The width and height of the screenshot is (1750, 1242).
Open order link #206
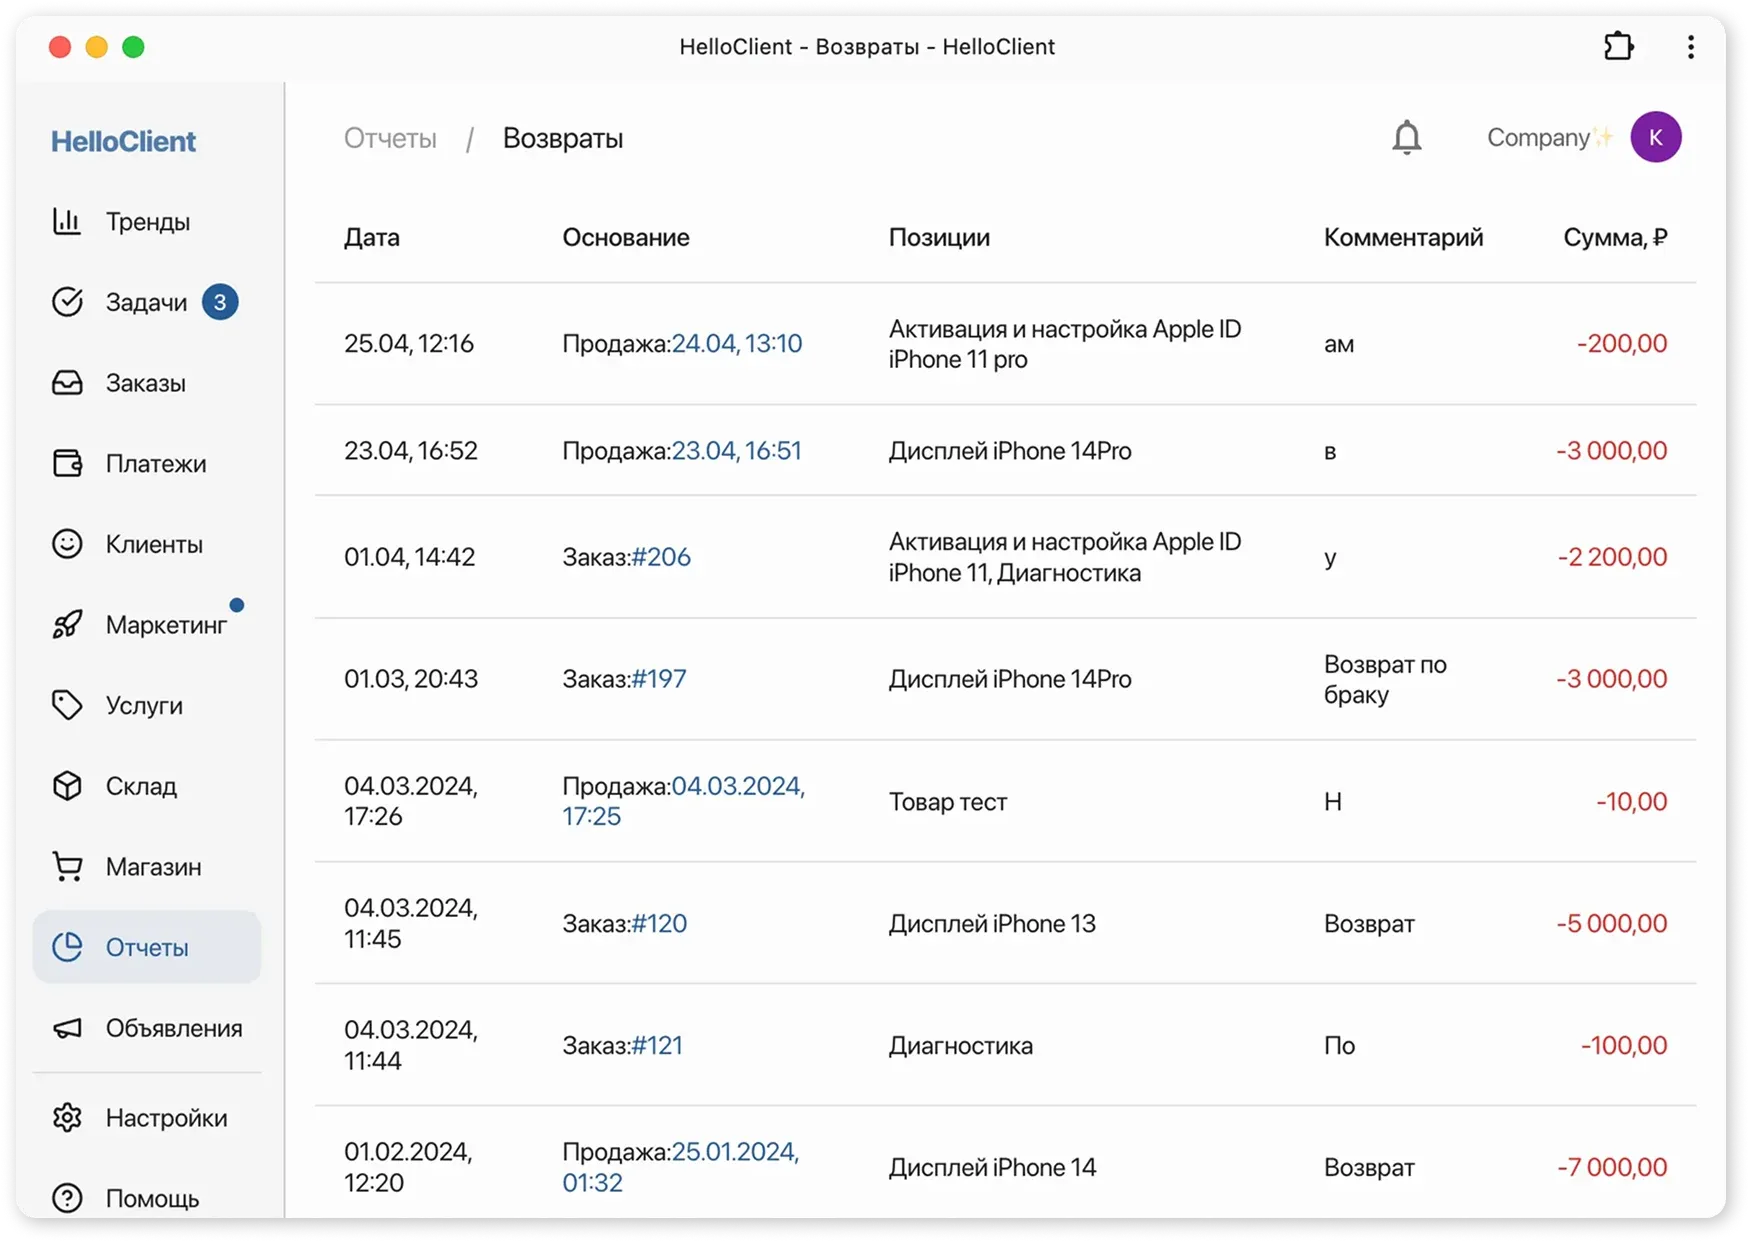(661, 557)
